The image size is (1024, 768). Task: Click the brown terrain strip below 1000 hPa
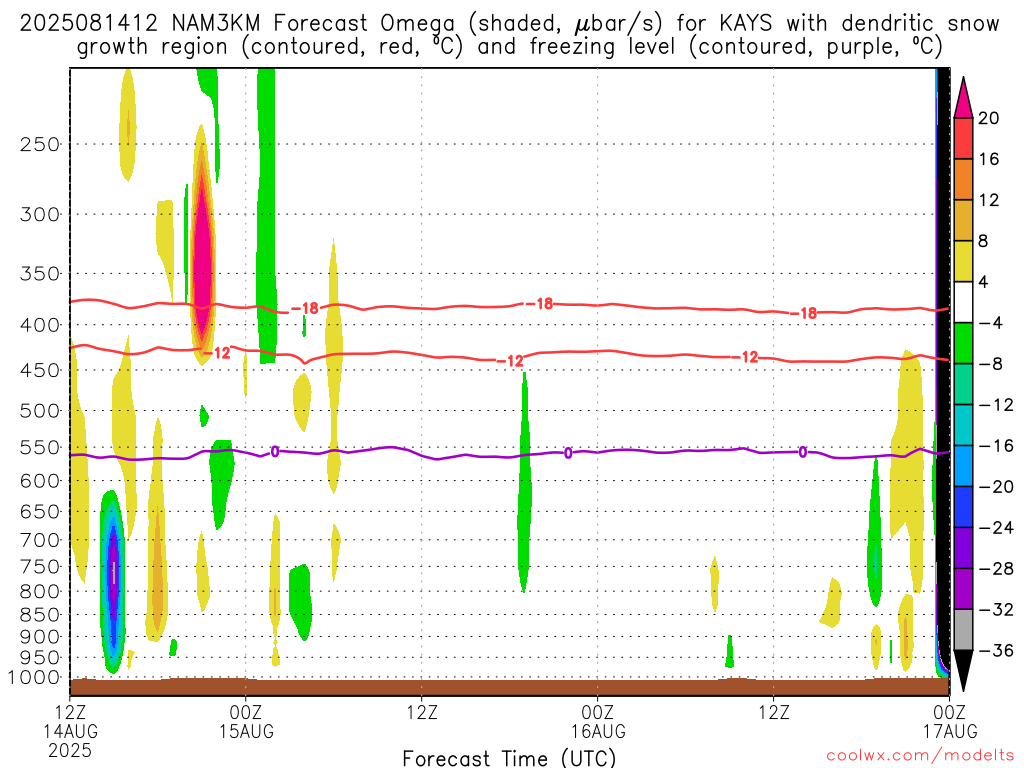[x=509, y=686]
